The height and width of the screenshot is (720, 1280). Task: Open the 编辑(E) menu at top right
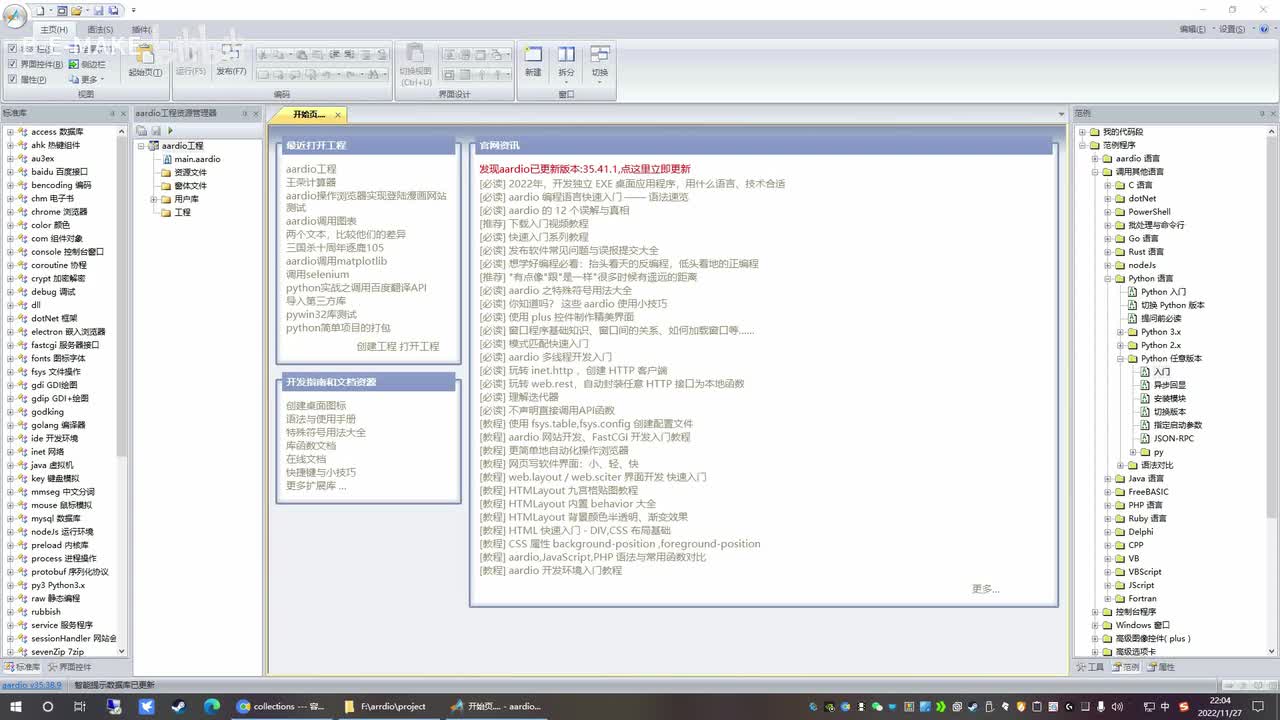pyautogui.click(x=1192, y=29)
